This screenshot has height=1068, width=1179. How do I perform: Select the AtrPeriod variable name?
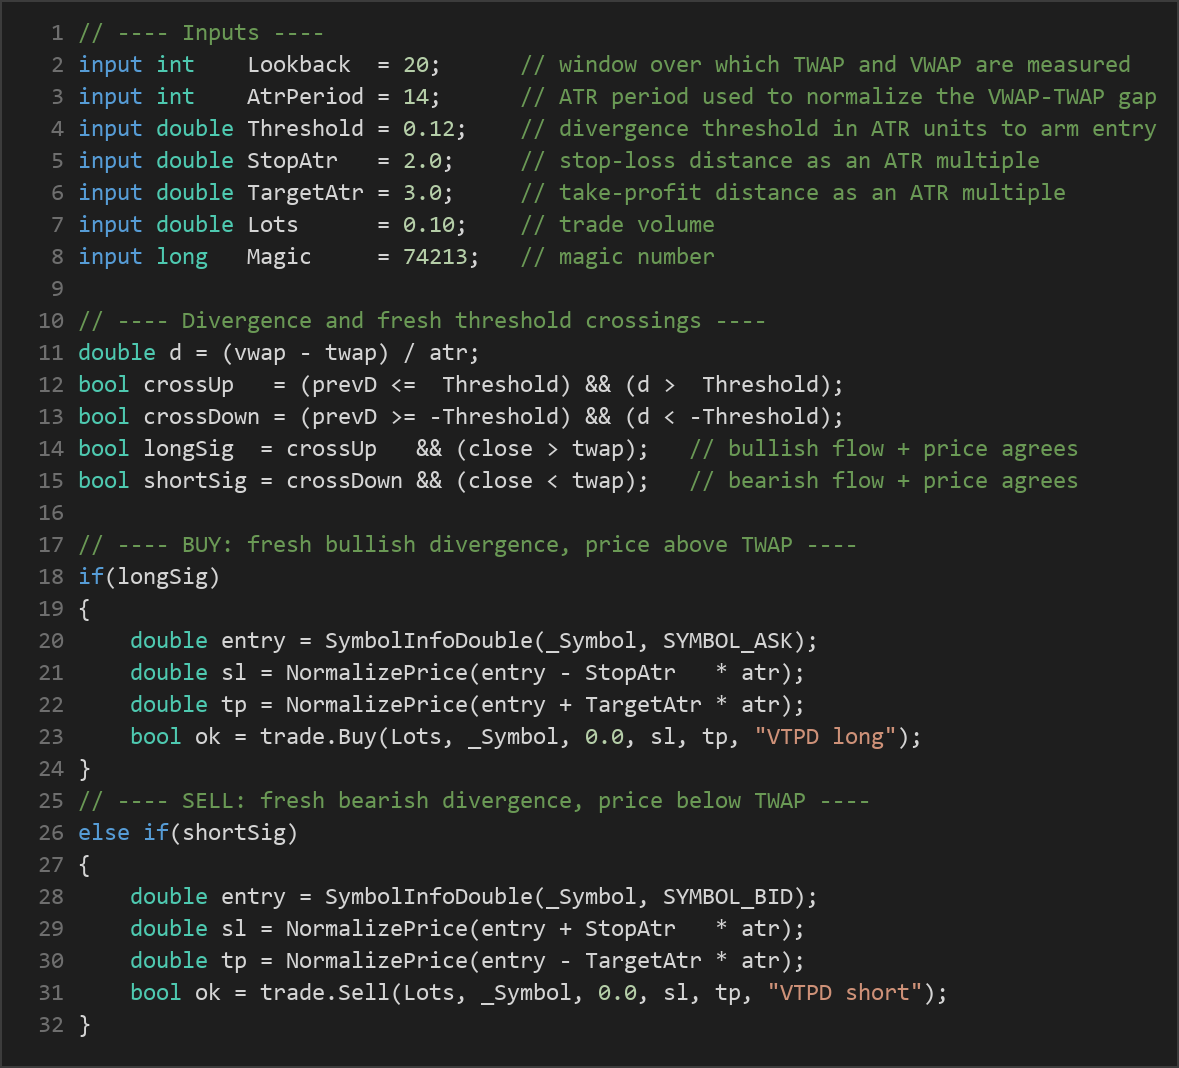point(305,97)
